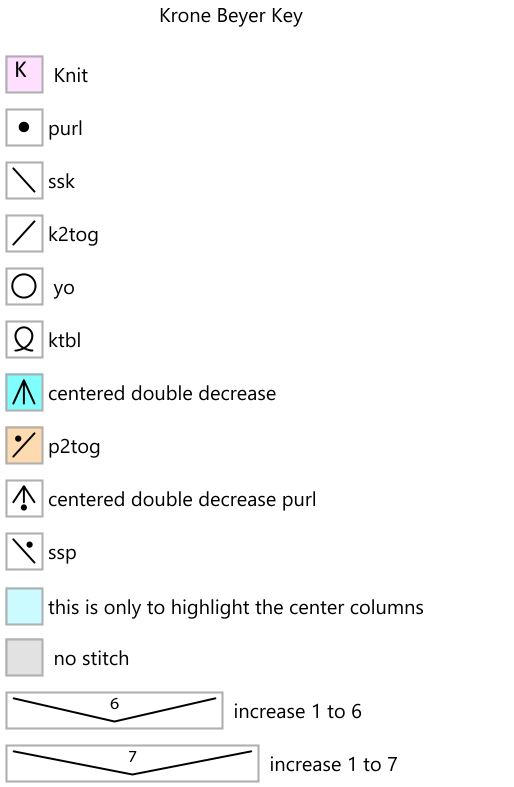The image size is (514, 787).
Task: Click the 'centered double decrease' label text
Action: 162,394
